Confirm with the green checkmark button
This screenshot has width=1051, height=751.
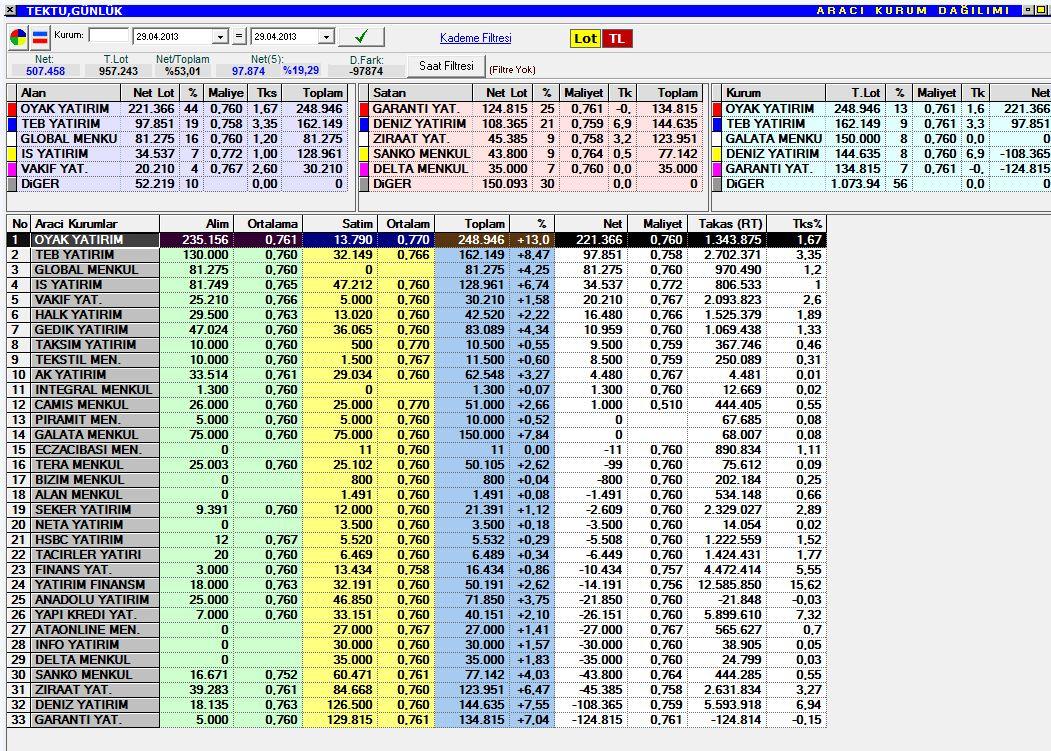pyautogui.click(x=361, y=36)
